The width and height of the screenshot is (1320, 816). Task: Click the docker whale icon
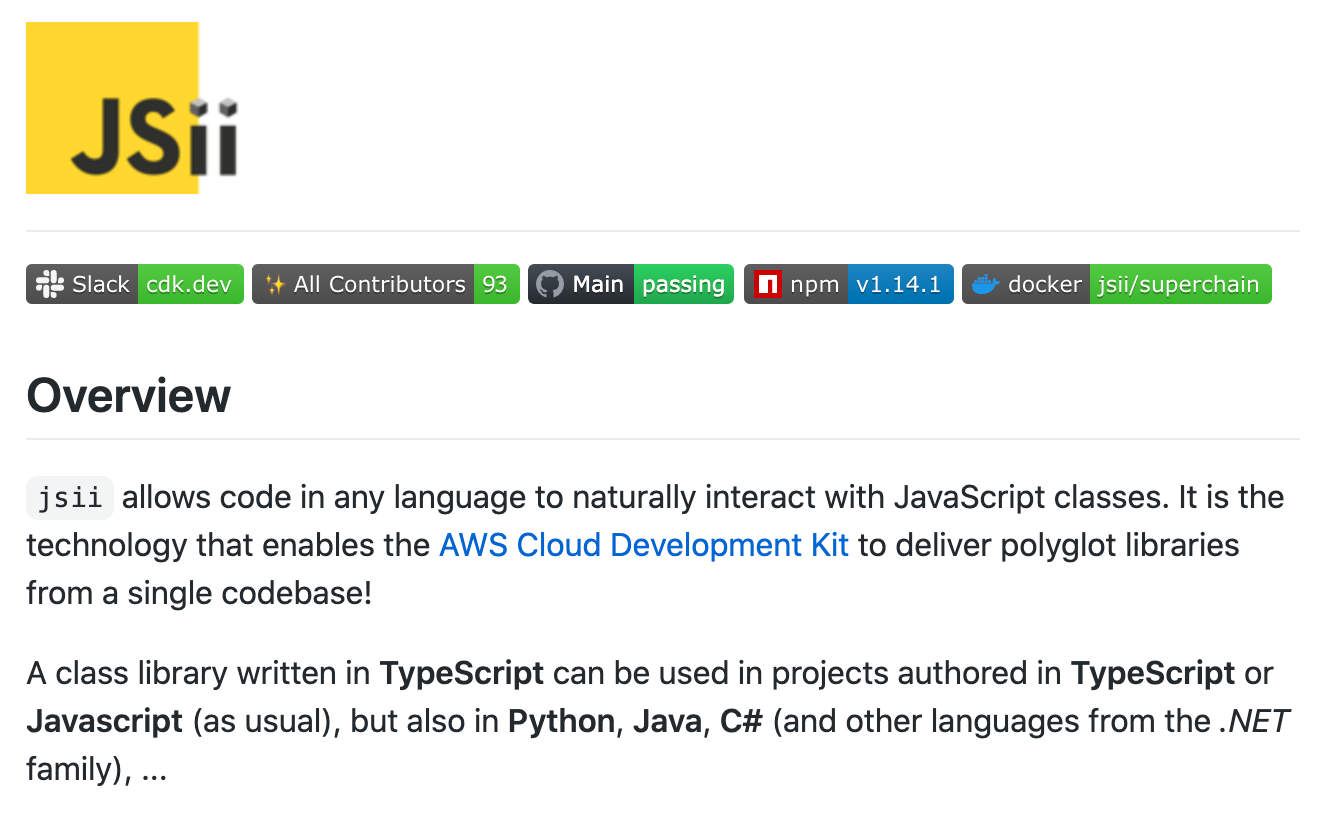click(986, 284)
